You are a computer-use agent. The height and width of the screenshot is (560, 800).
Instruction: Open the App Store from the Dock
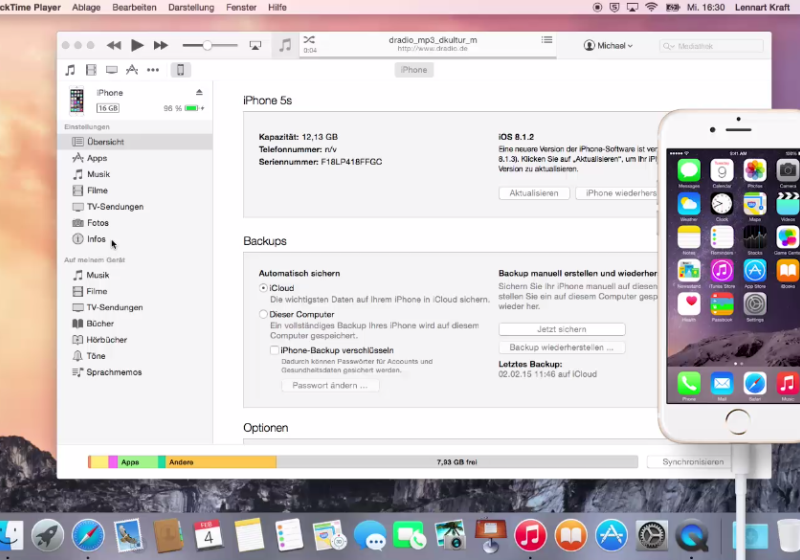coord(611,536)
